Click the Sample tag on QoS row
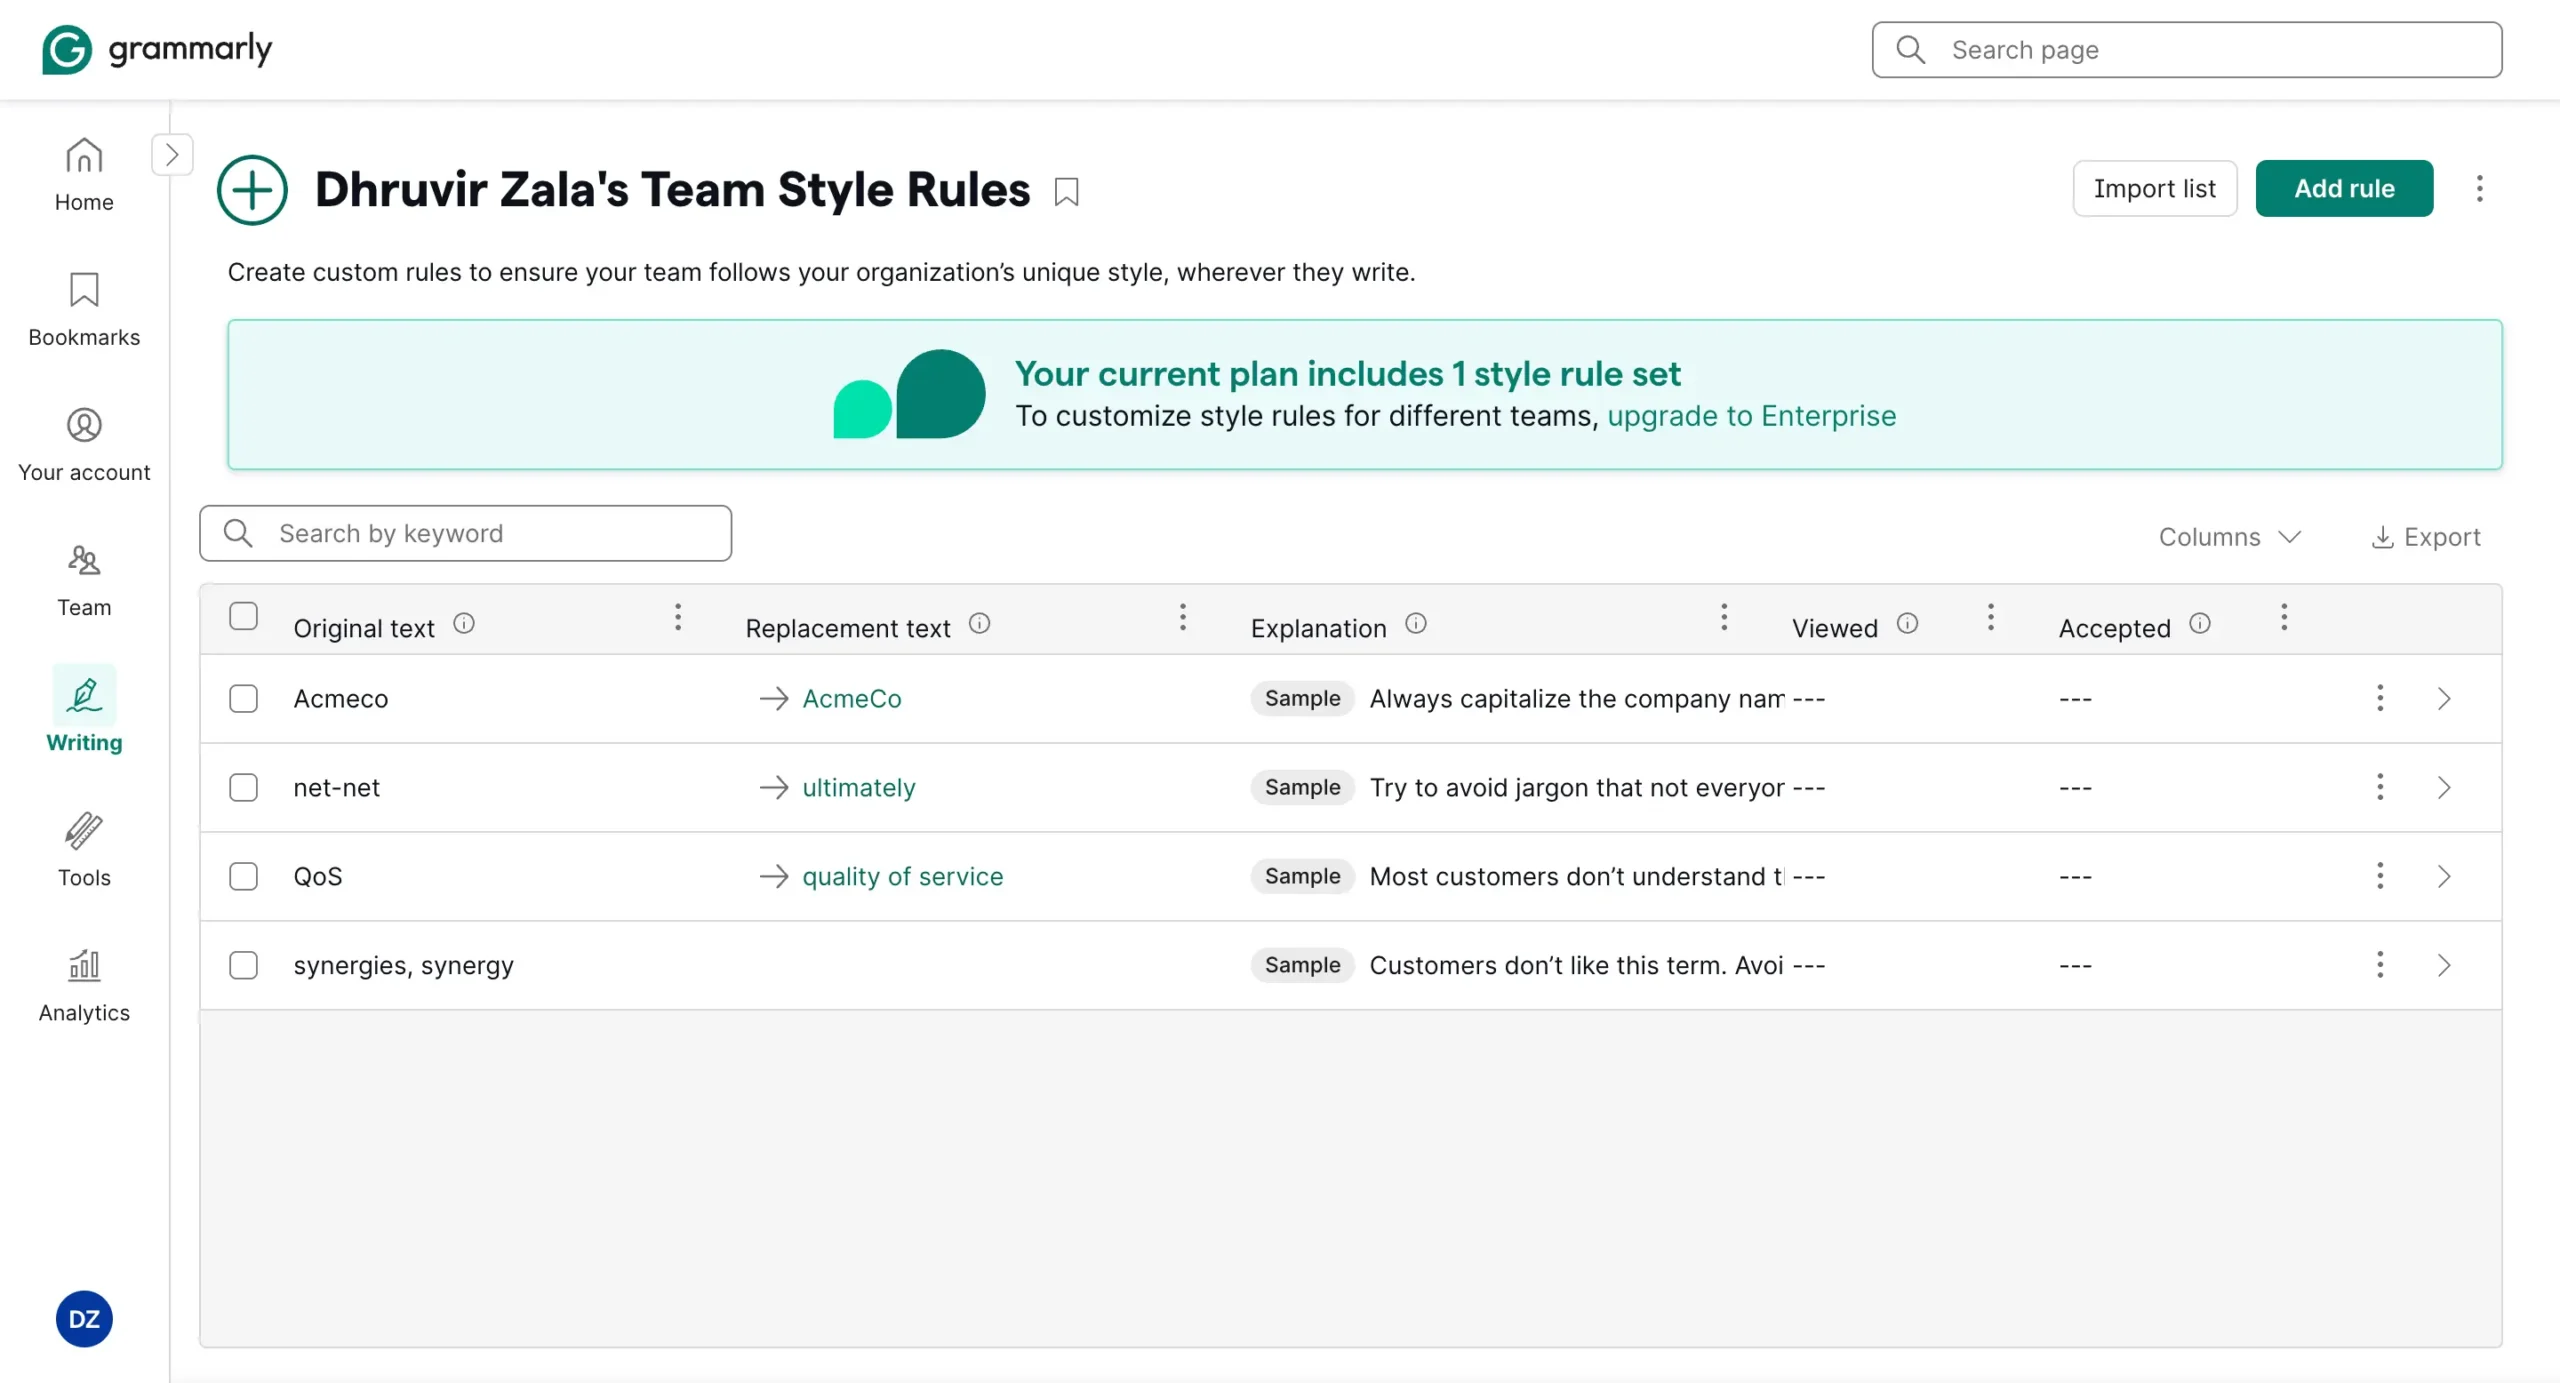 1302,876
